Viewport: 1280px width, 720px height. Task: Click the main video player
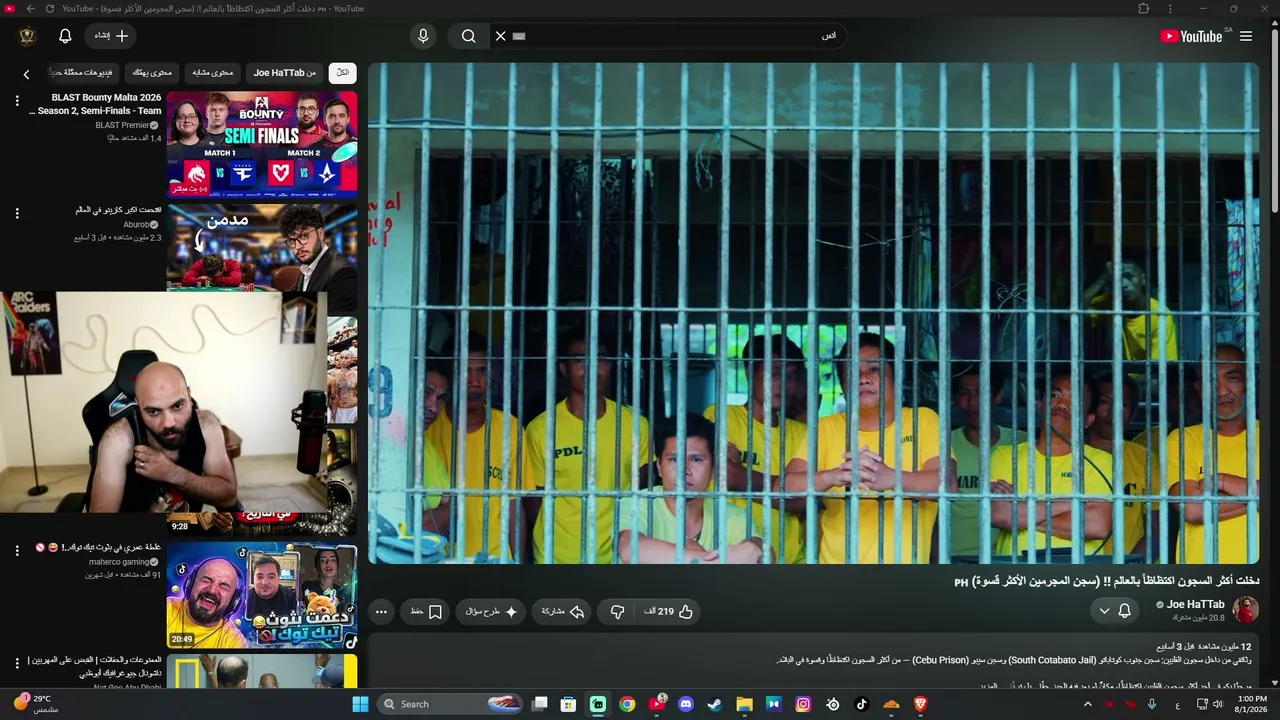tap(813, 313)
